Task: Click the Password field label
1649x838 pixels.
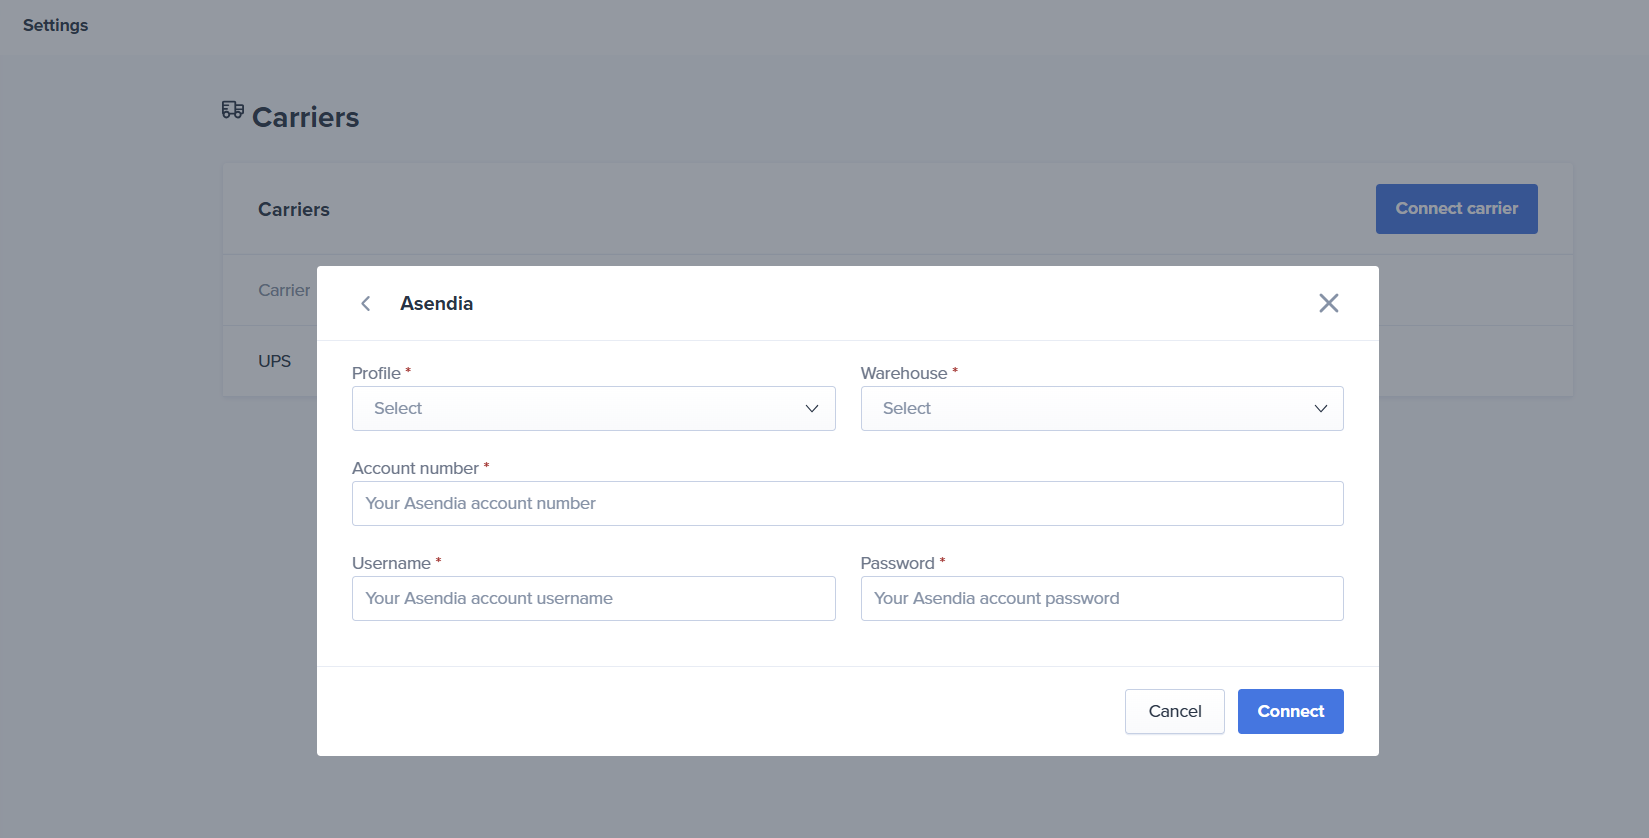Action: point(897,563)
